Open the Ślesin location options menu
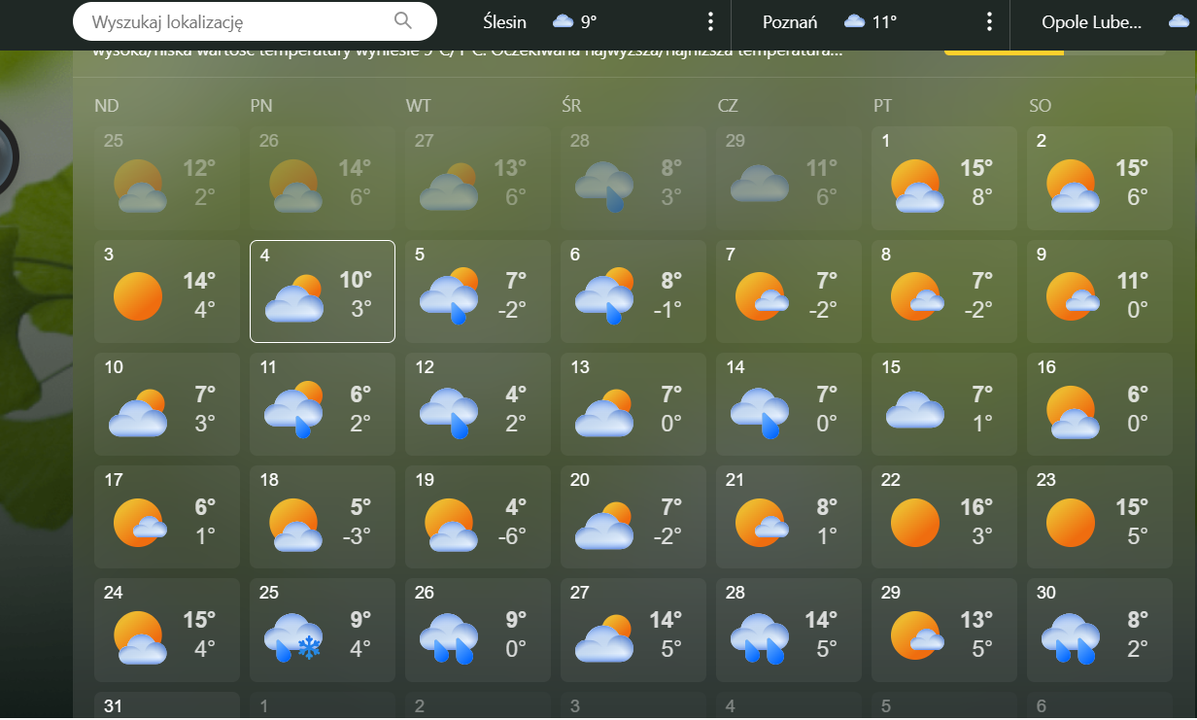The image size is (1197, 720). (711, 22)
